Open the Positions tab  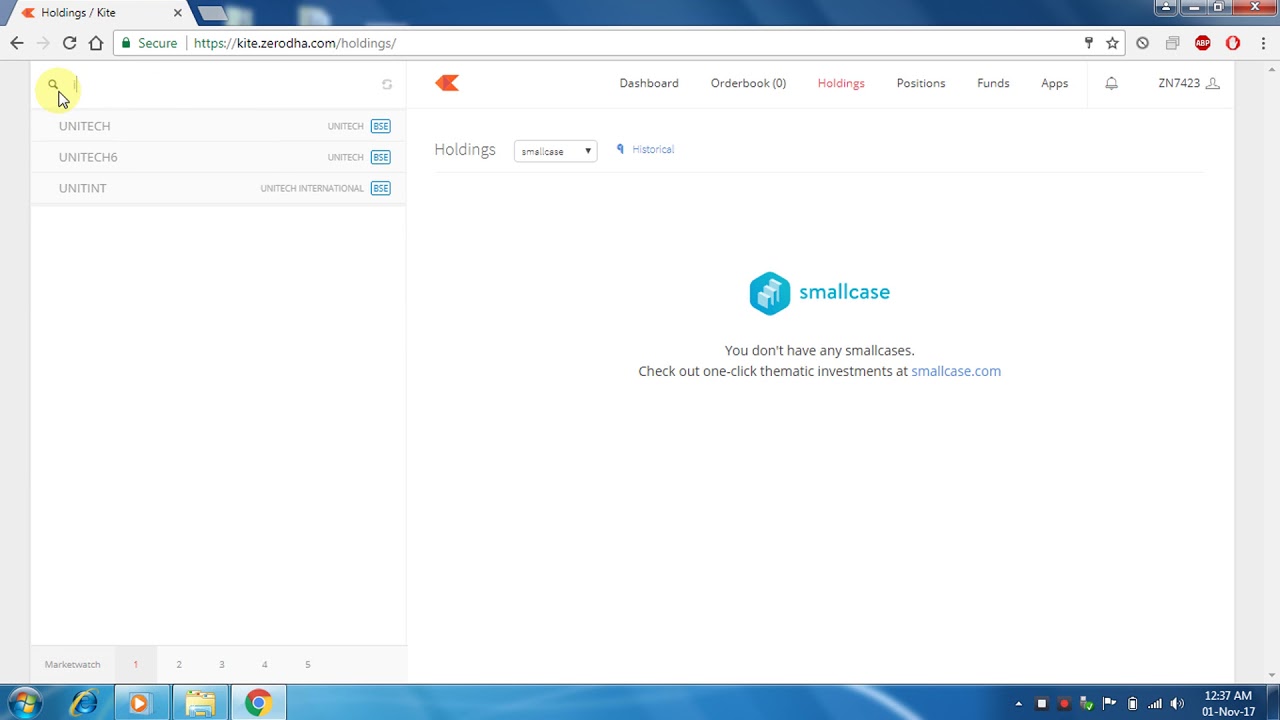point(921,83)
